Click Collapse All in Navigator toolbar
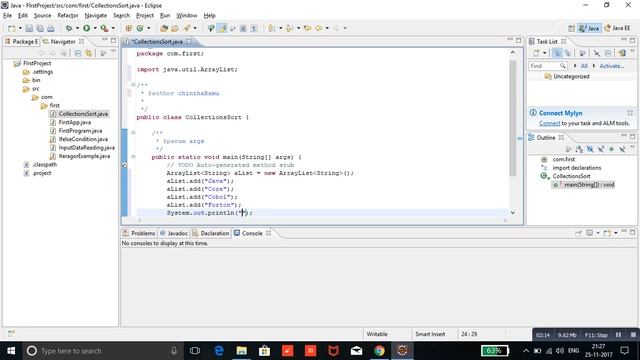The image size is (640, 360). click(78, 53)
